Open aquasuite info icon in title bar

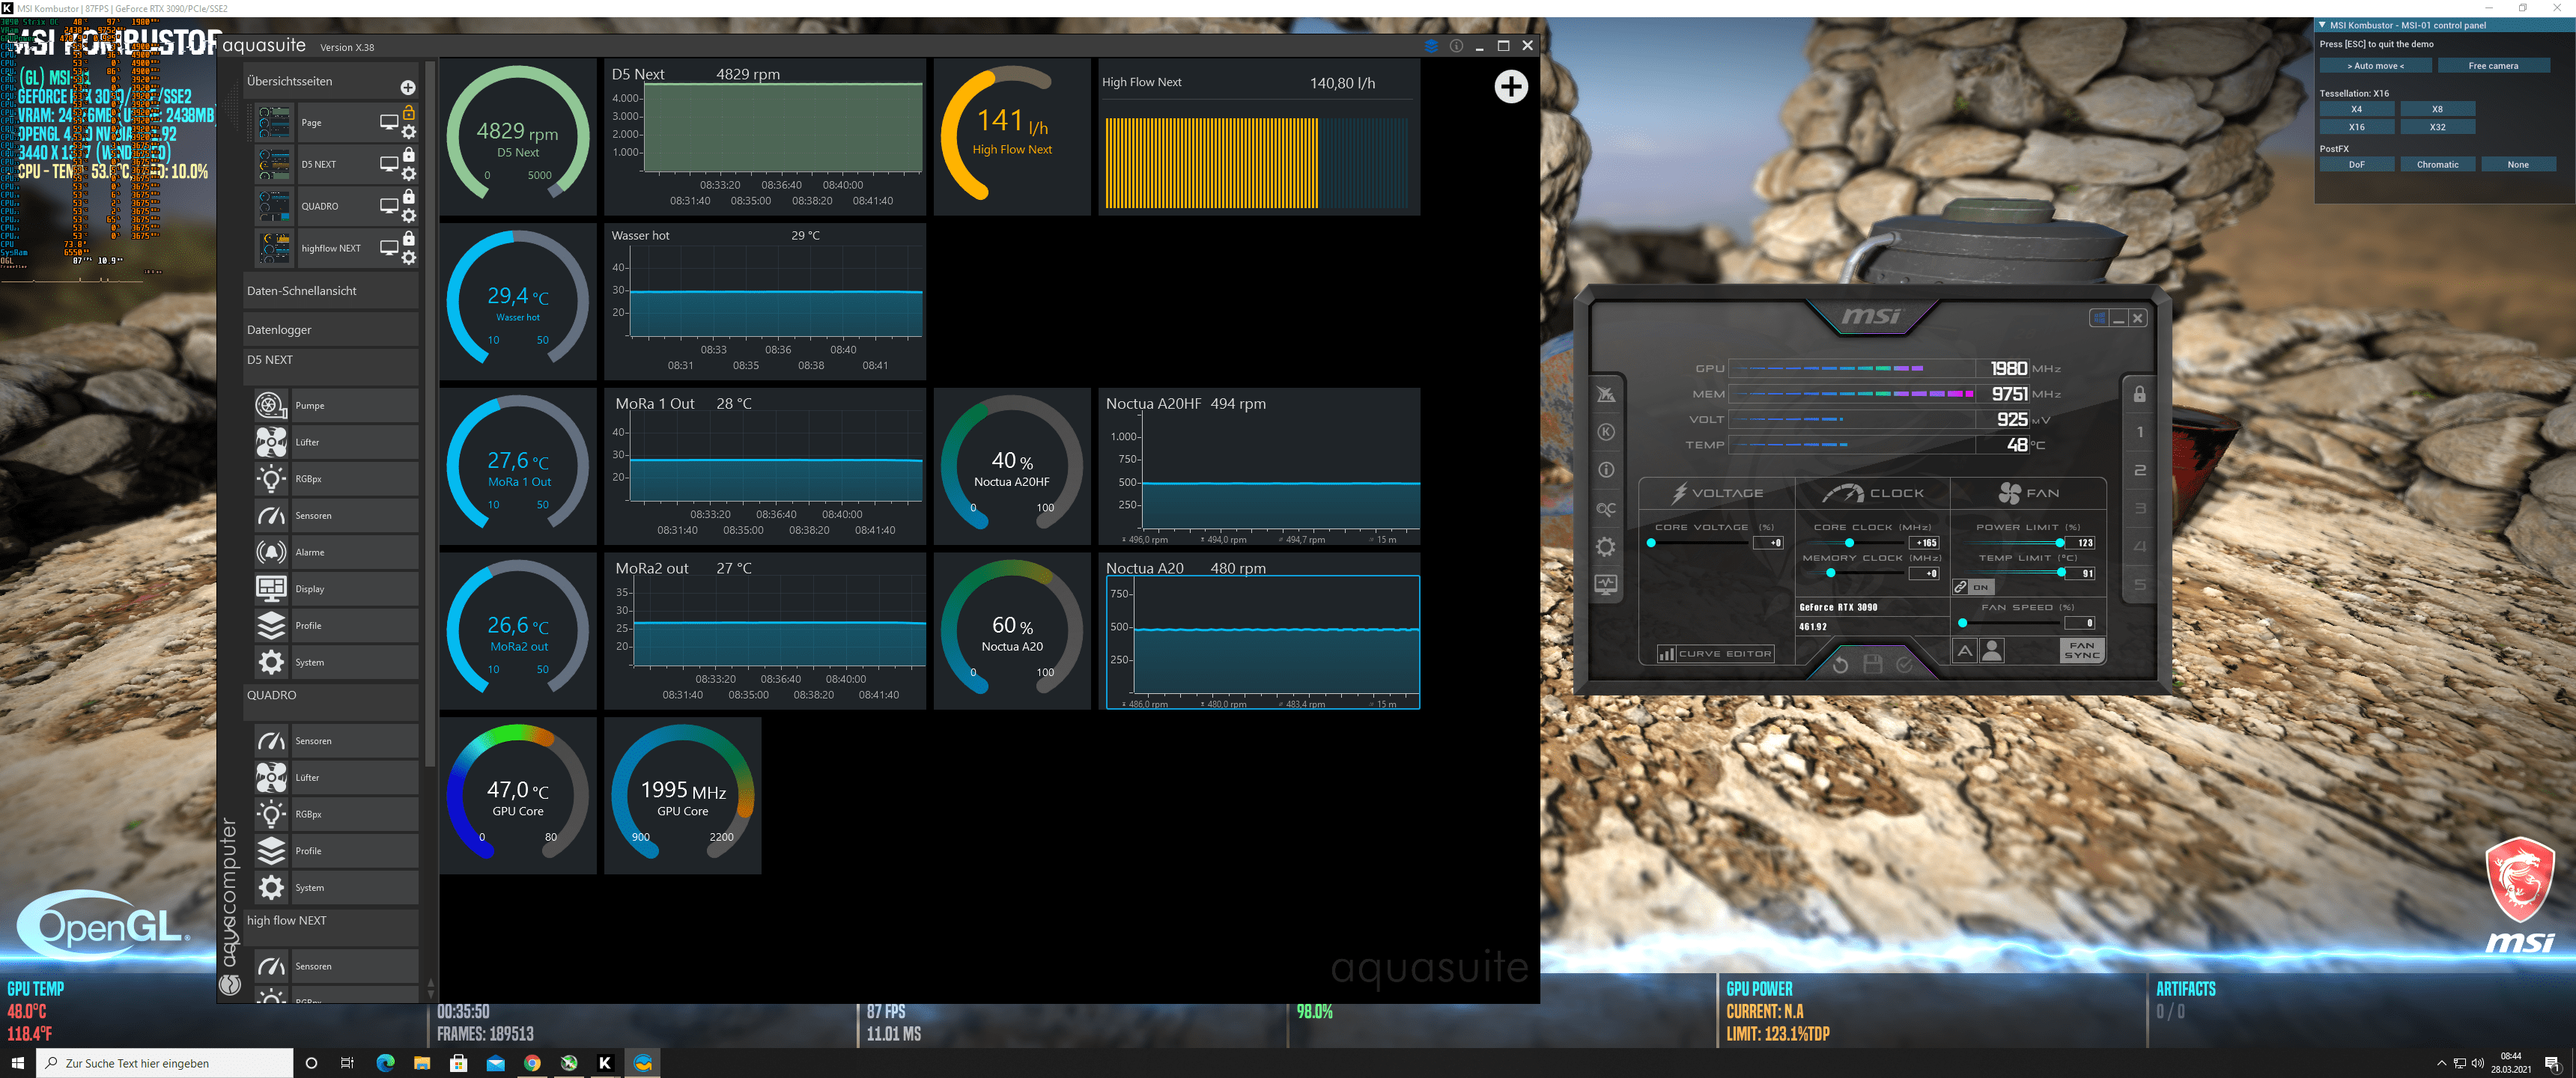click(x=1456, y=46)
